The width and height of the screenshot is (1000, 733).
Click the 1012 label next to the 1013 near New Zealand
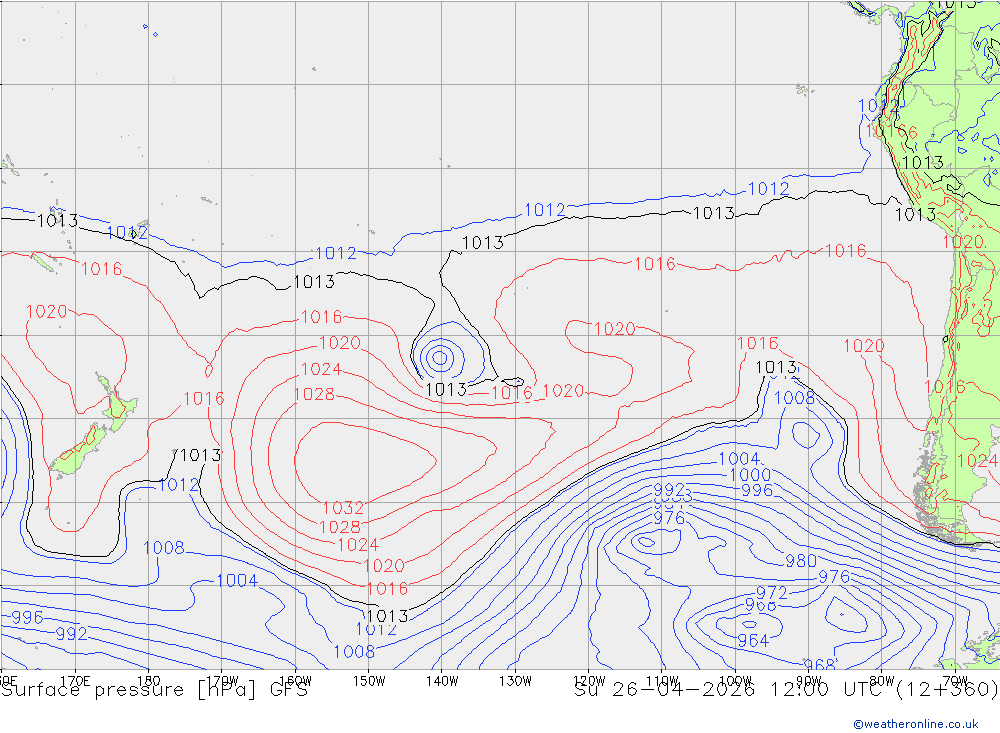179,485
